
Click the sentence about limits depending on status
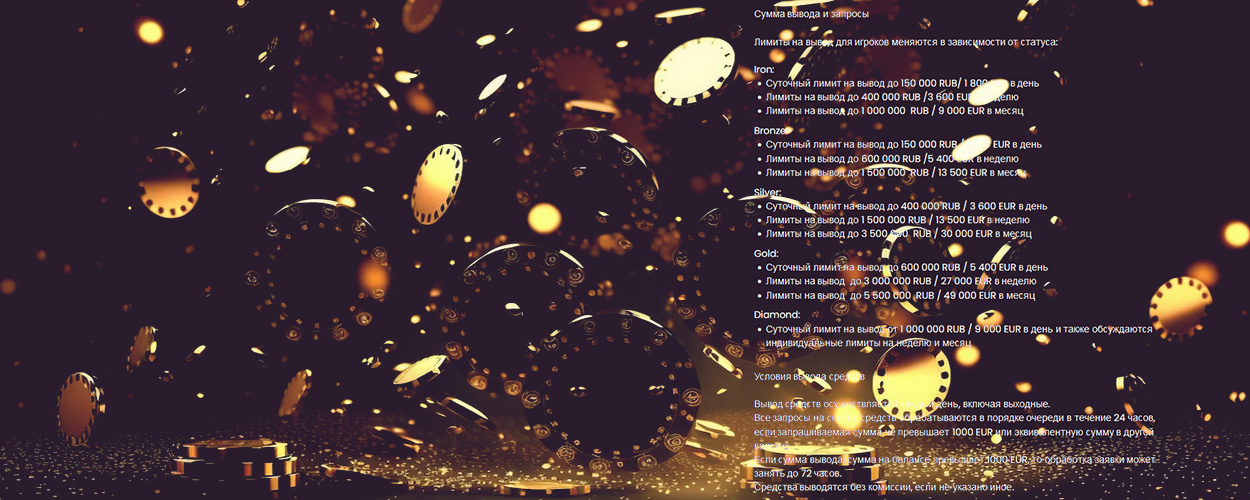pos(905,42)
